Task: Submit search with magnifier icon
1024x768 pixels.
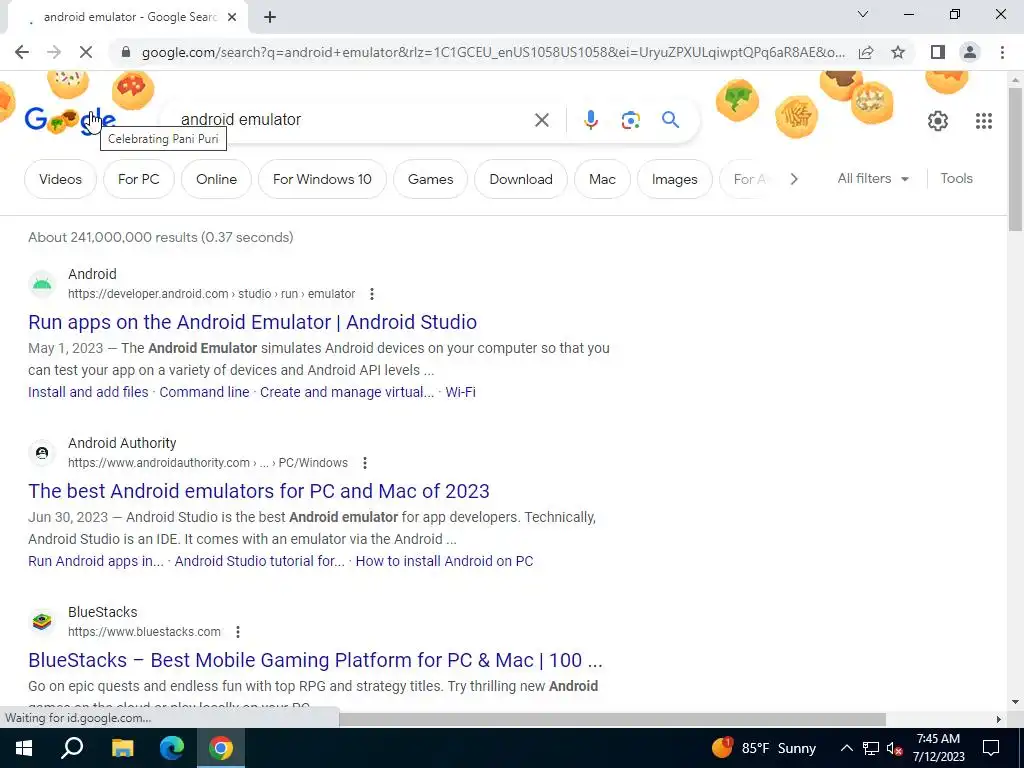Action: pyautogui.click(x=670, y=120)
